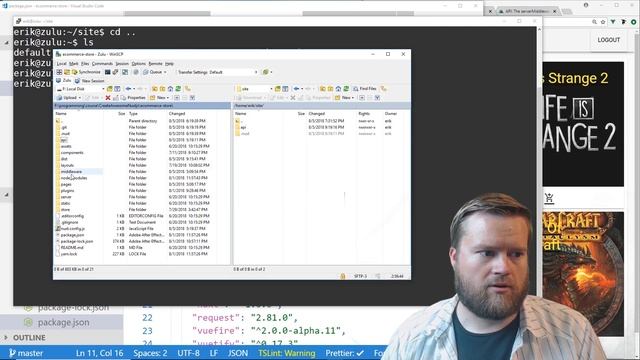Viewport: 640px width, 360px height.
Task: Sort remote panel by Owner column header
Action: point(391,113)
